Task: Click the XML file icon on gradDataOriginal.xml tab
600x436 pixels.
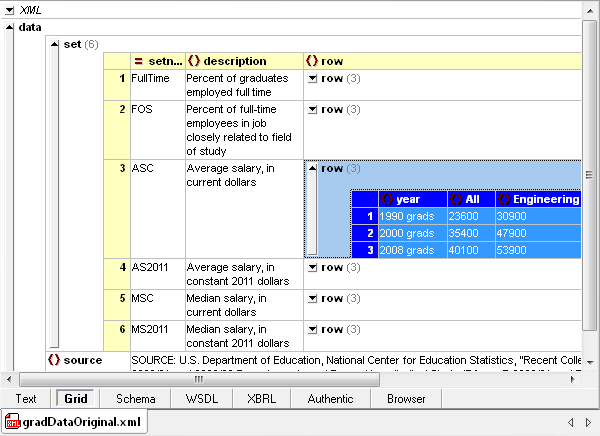Action: pyautogui.click(x=13, y=422)
